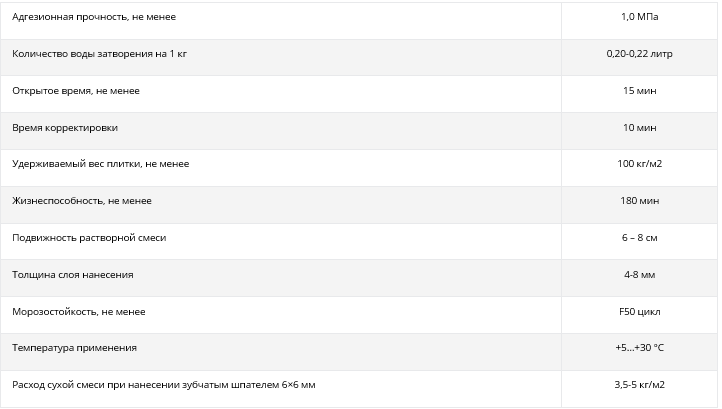
Task: Click the 'Подвижность растворной смеси' label
Action: 89,238
